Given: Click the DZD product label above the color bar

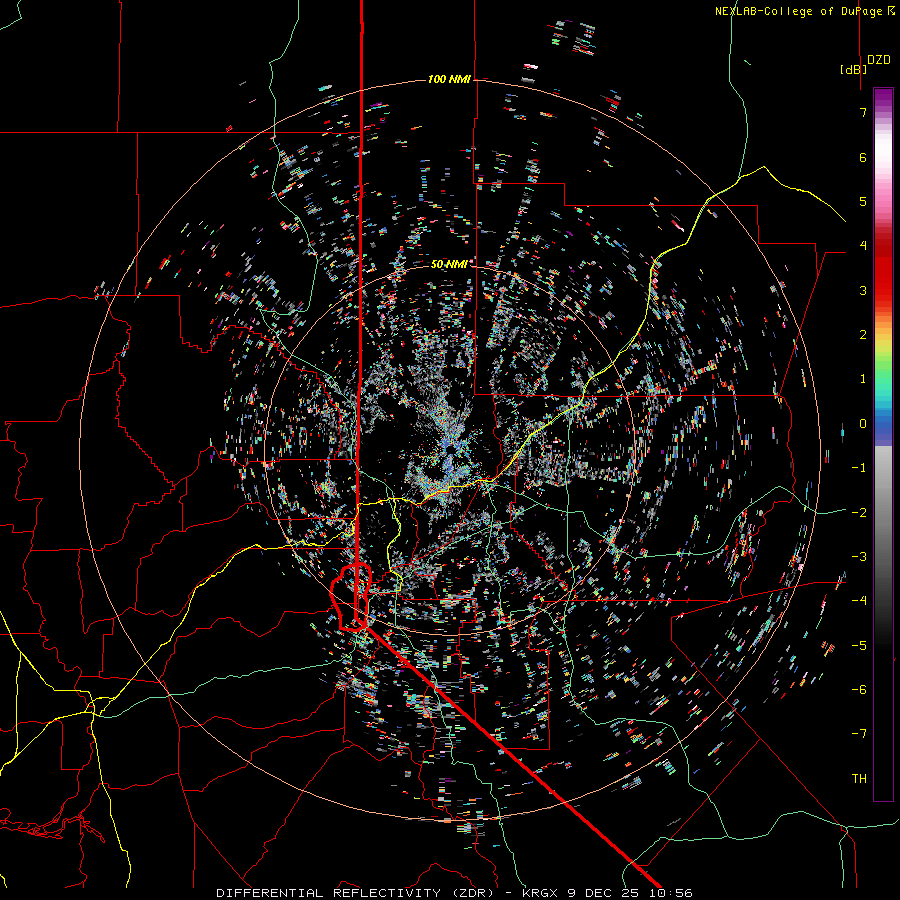Looking at the screenshot, I should (879, 60).
